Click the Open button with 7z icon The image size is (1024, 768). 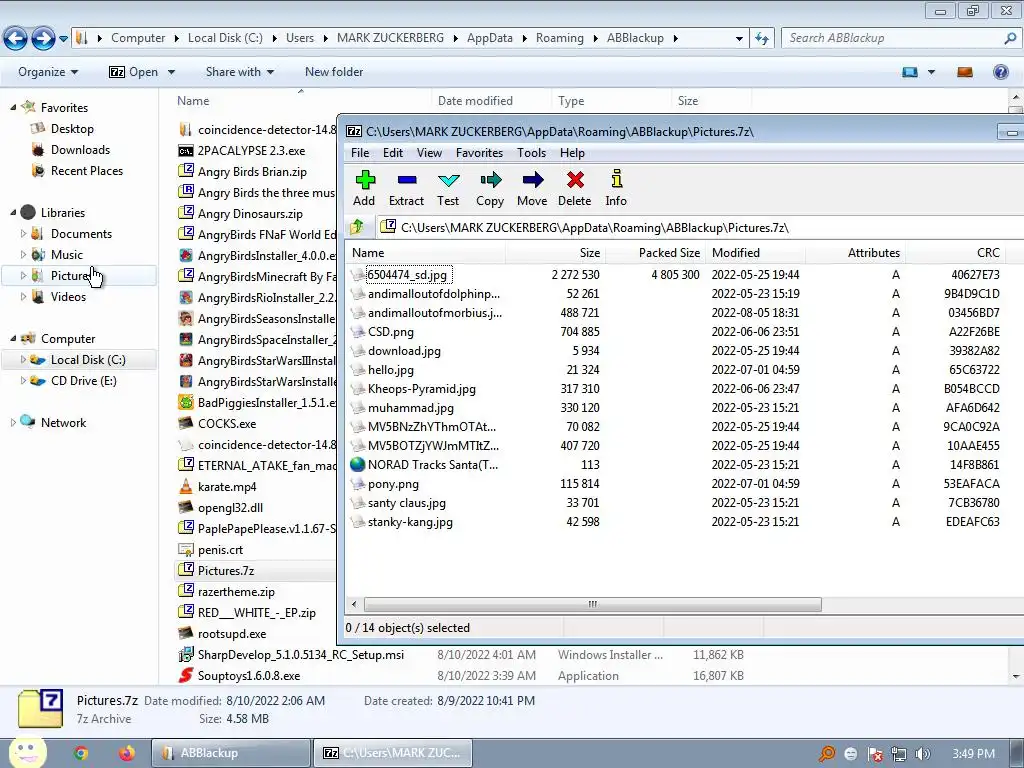coord(133,72)
